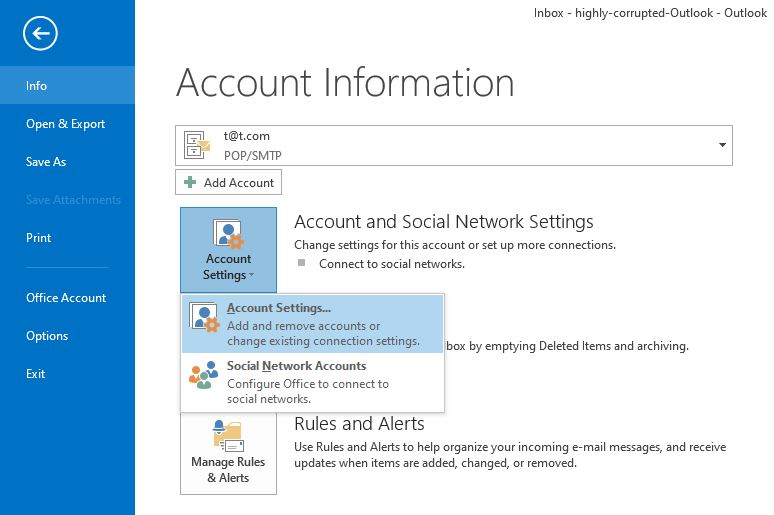Image resolution: width=774 pixels, height=515 pixels.
Task: Open the Info tab
Action: click(x=67, y=85)
